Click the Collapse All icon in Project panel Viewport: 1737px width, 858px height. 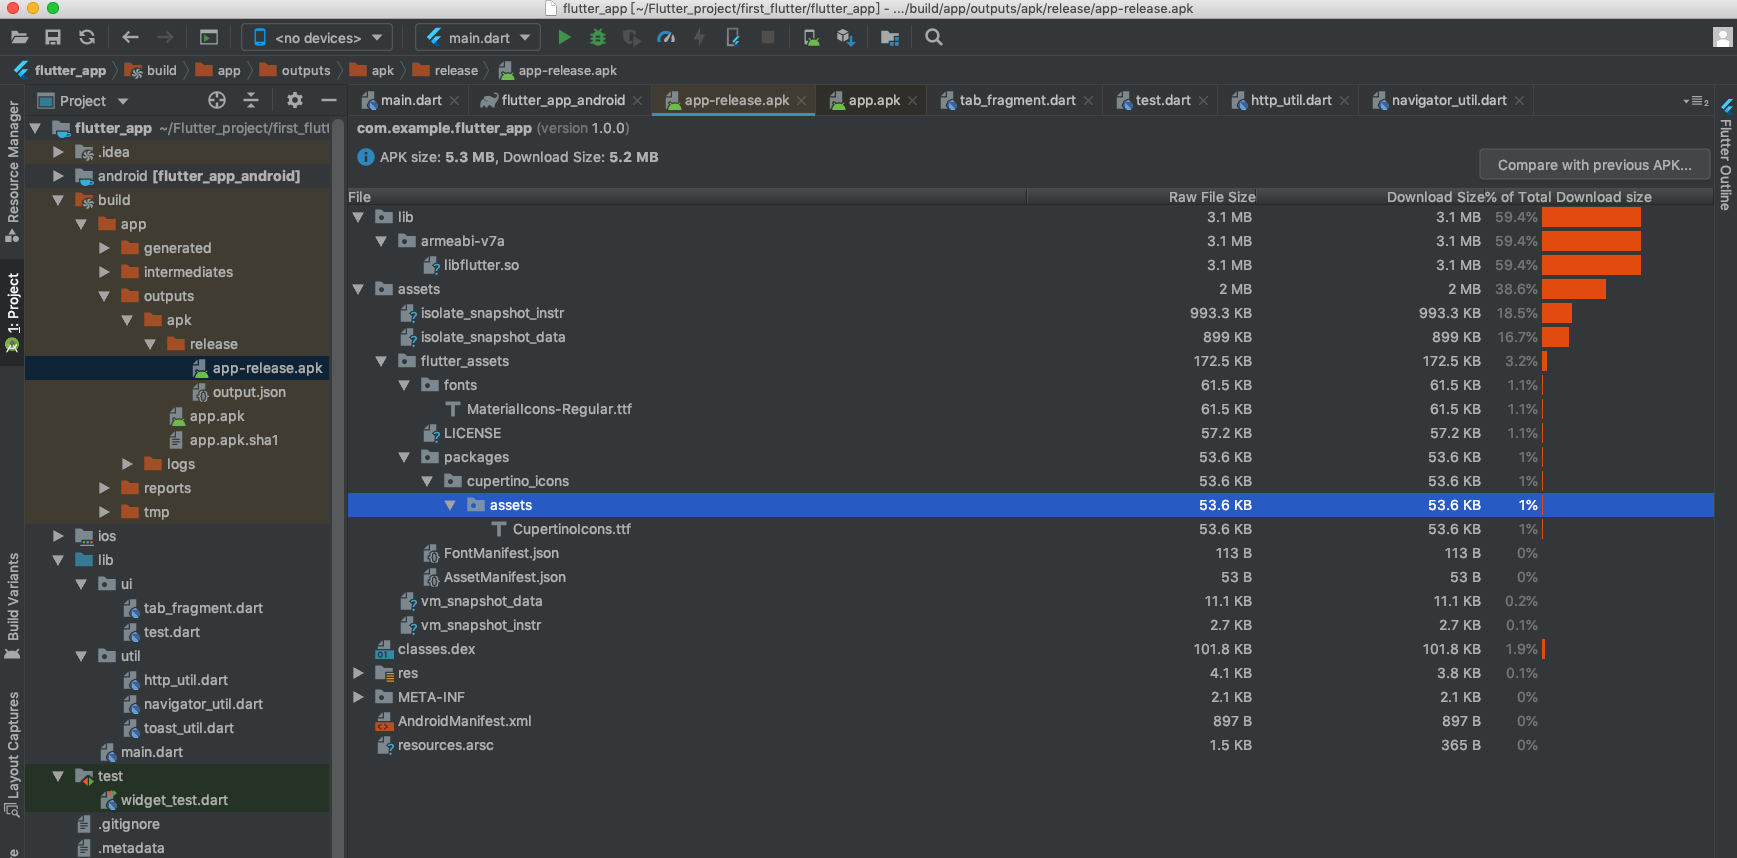[251, 100]
